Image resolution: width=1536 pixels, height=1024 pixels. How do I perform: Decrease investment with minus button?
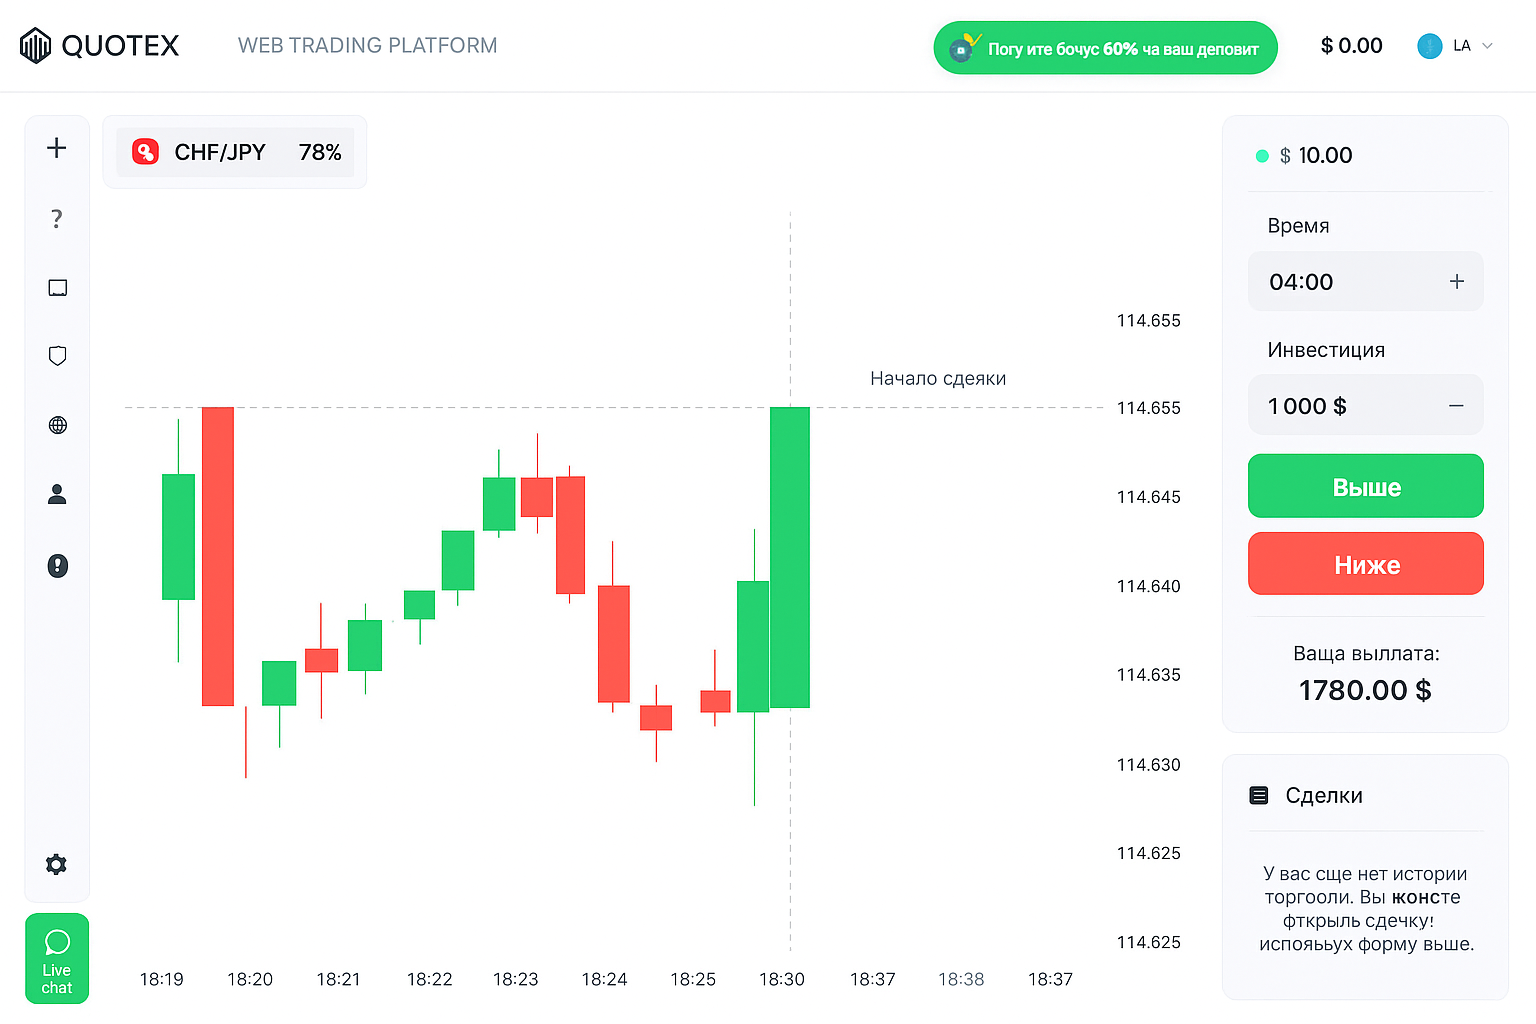(1456, 406)
